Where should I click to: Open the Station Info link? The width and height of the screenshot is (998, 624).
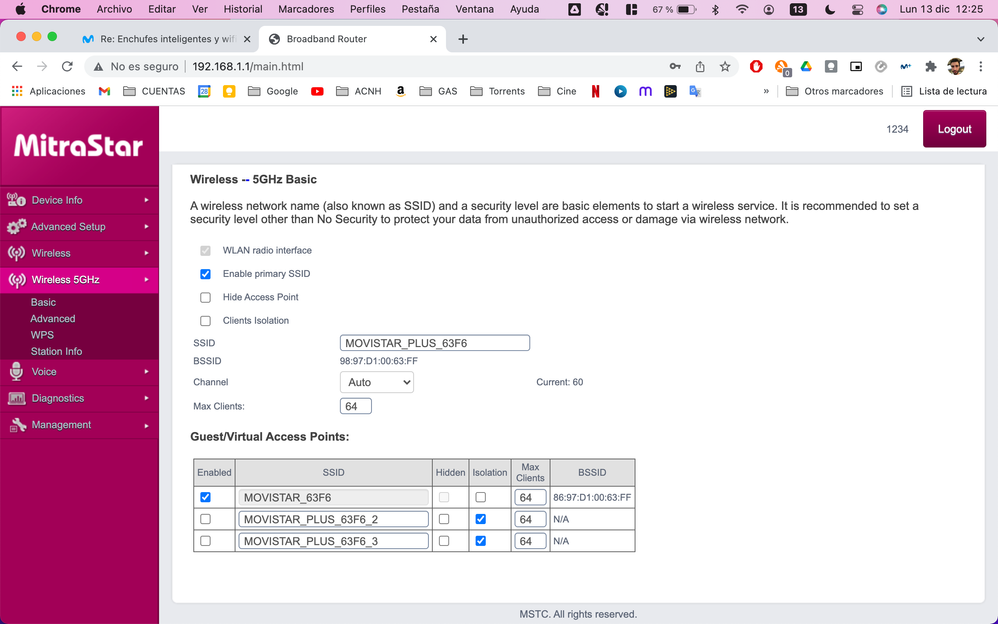56,352
